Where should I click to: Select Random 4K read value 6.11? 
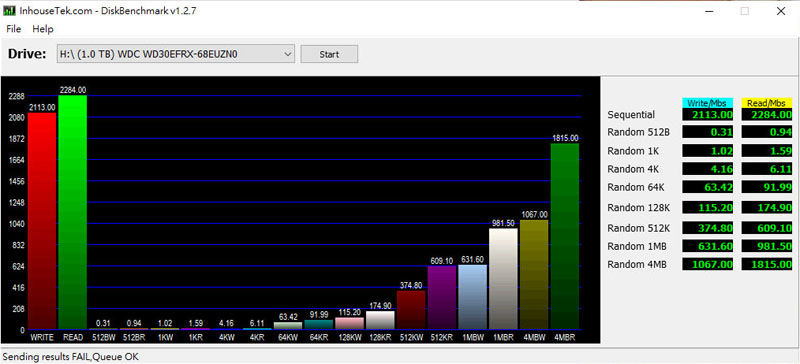[766, 168]
